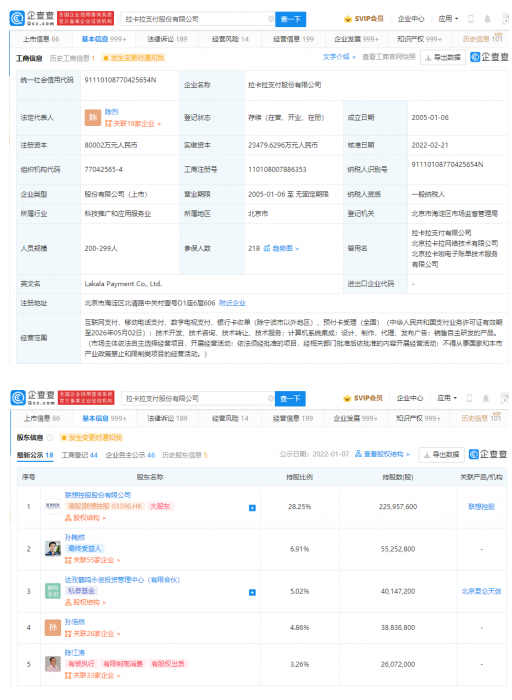Focus the search field in the header above 股东信息

(196, 398)
